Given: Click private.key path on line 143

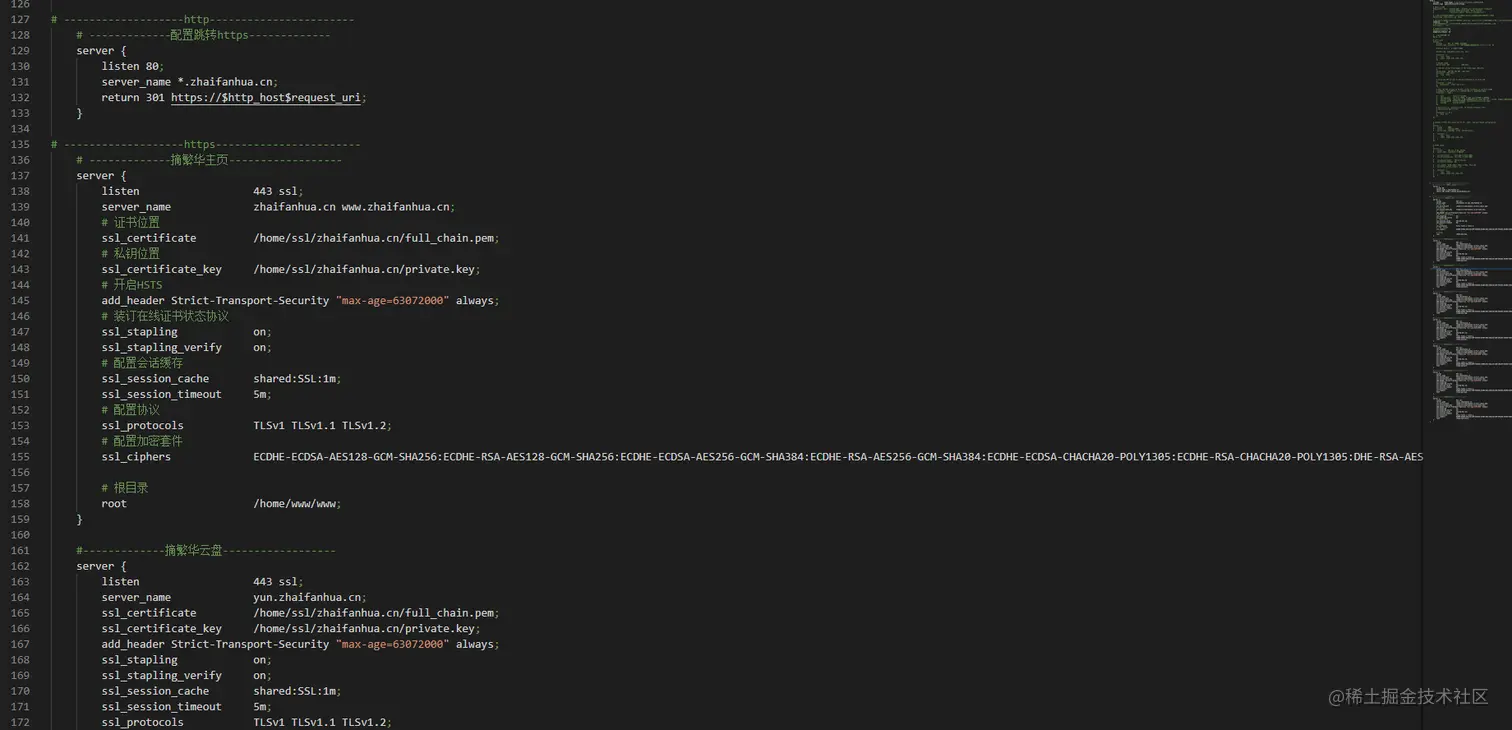Looking at the screenshot, I should [367, 269].
